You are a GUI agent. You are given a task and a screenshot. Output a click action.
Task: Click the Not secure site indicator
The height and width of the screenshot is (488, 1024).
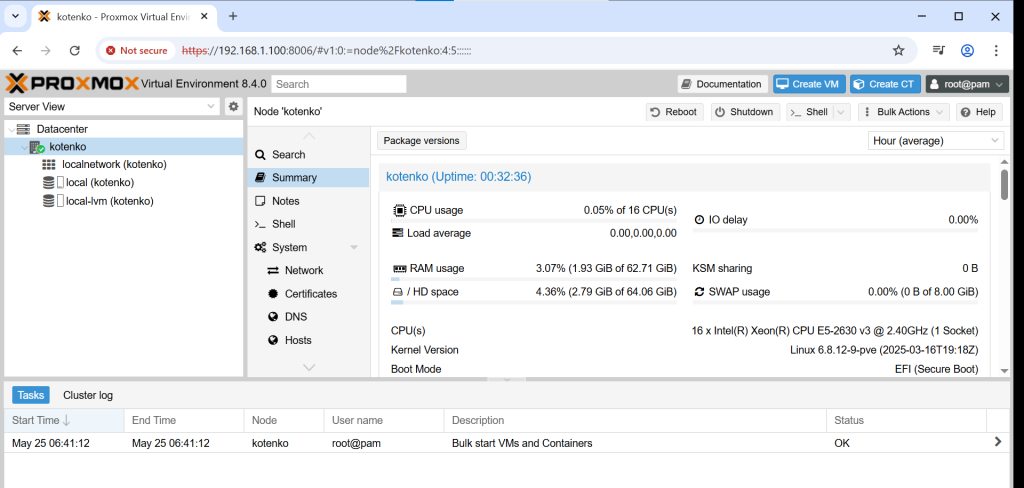click(x=136, y=50)
